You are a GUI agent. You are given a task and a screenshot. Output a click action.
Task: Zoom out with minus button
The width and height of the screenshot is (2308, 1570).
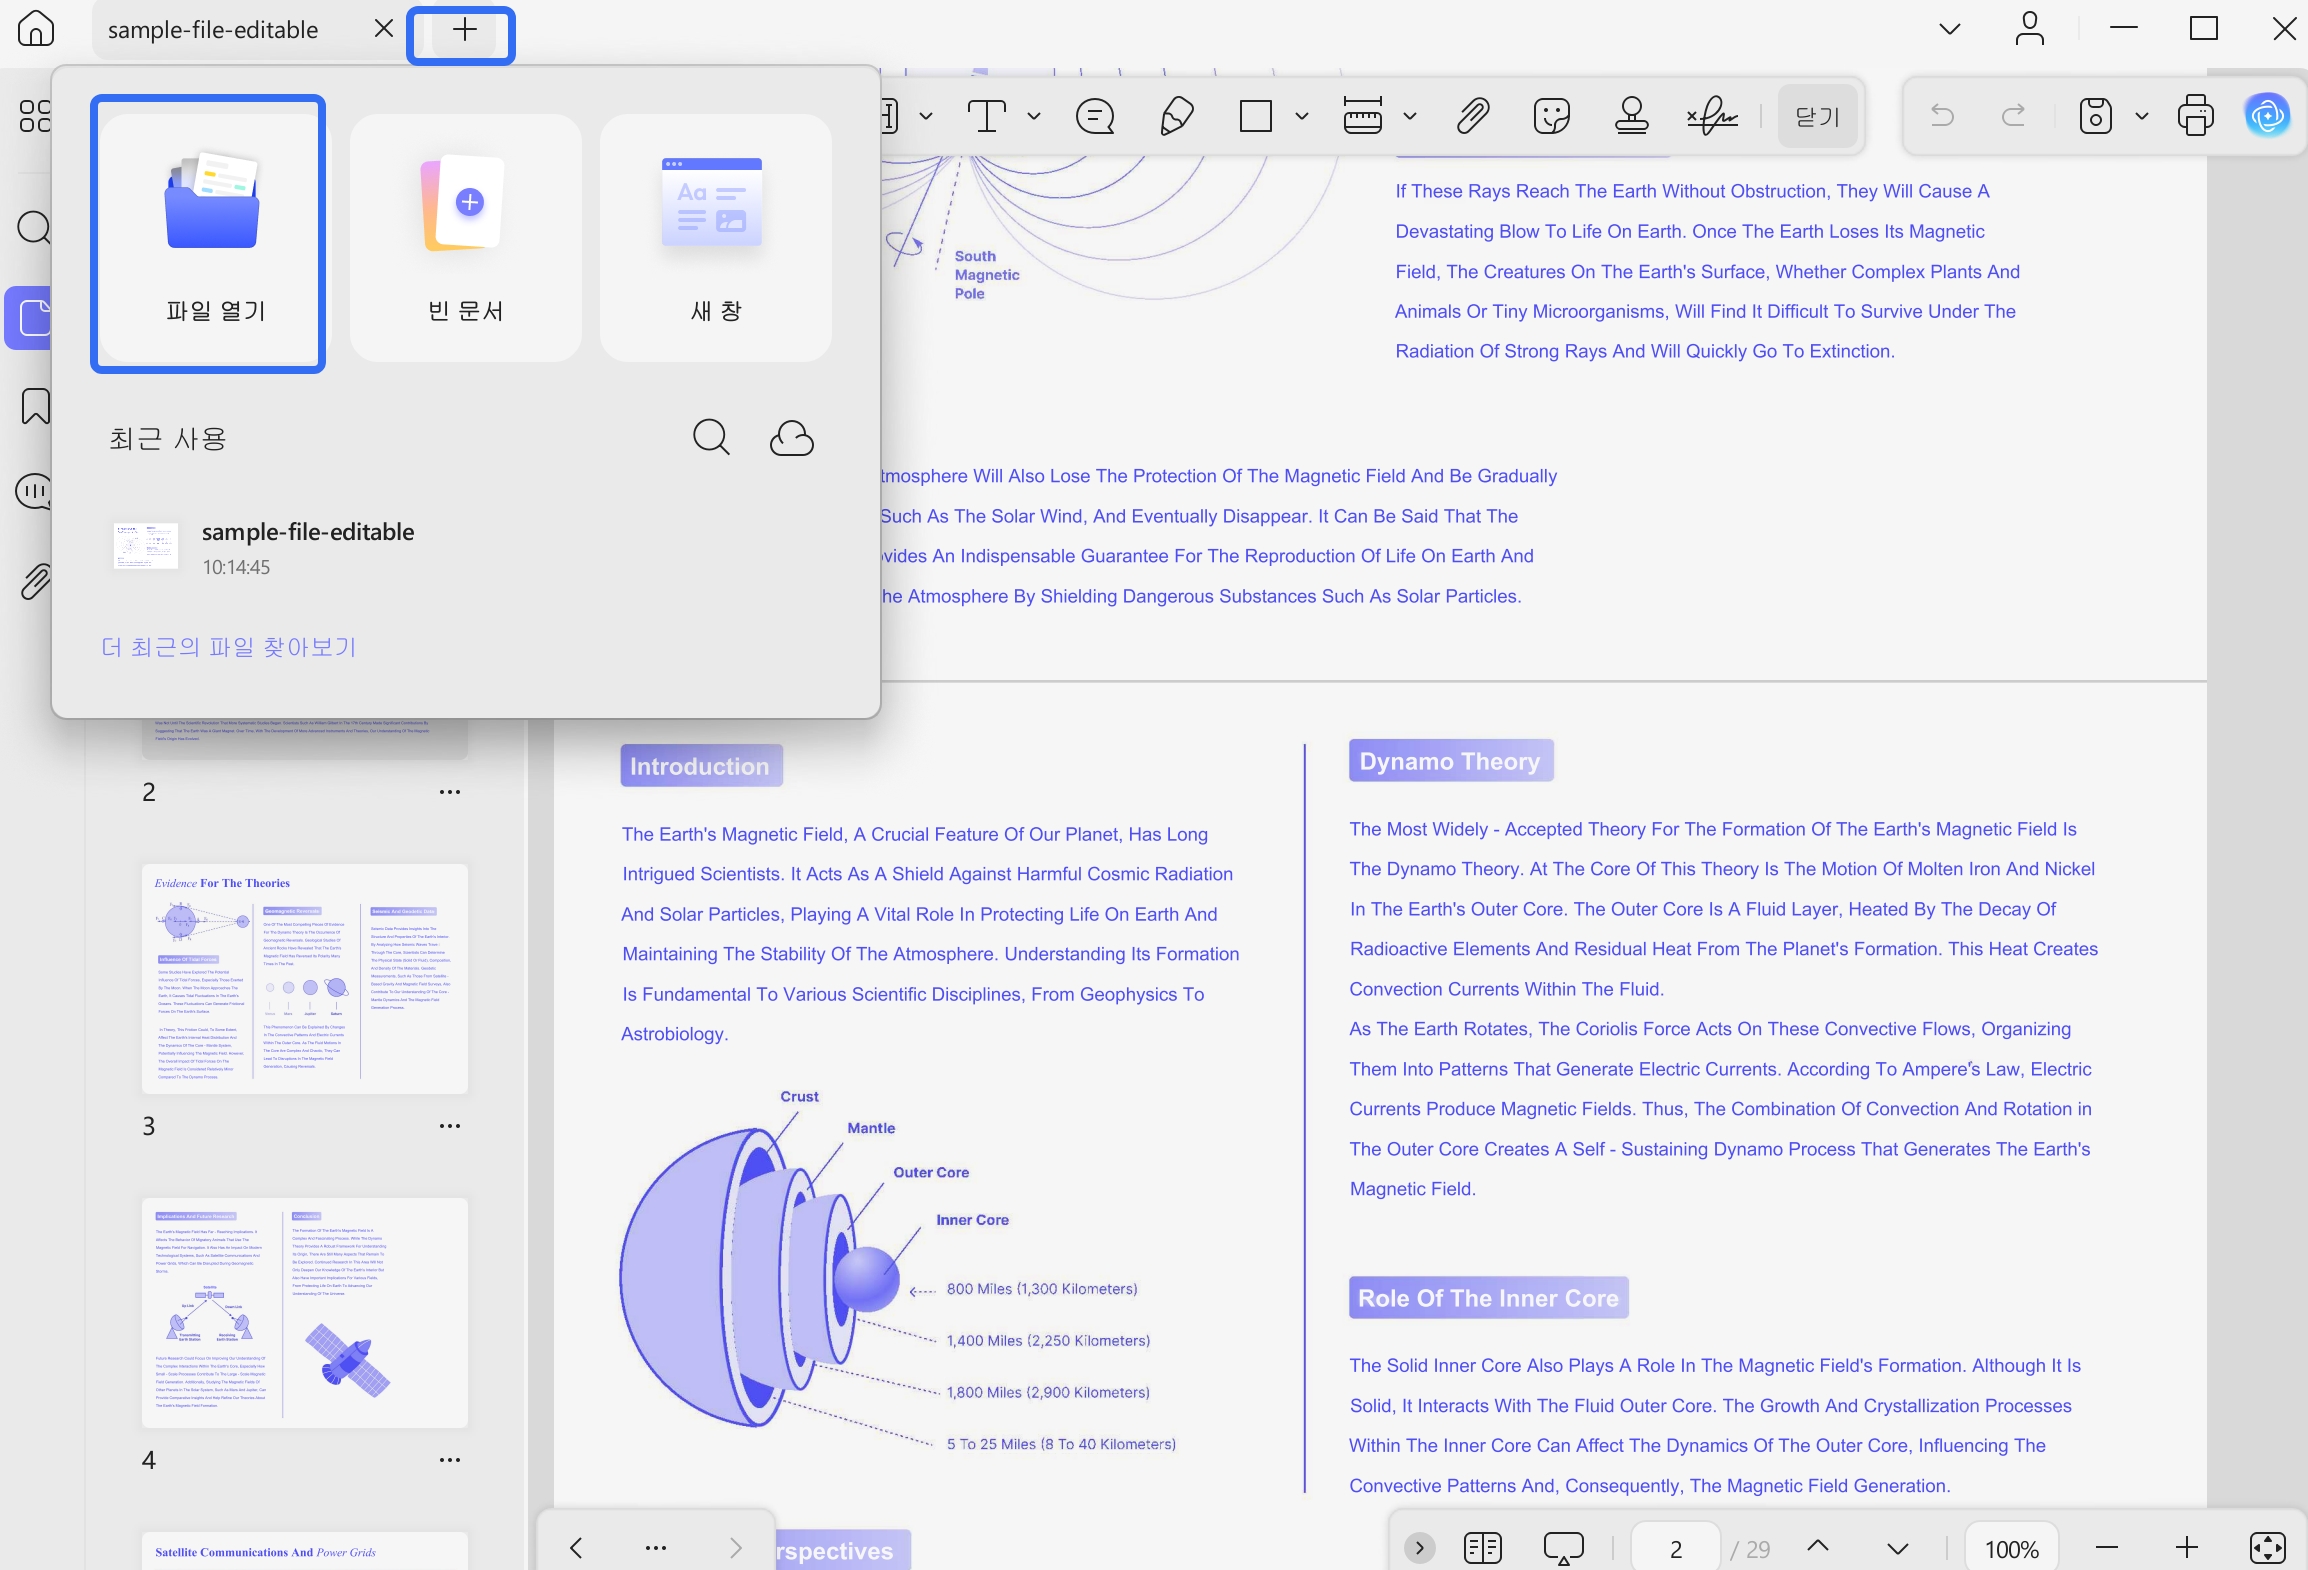[x=2107, y=1548]
